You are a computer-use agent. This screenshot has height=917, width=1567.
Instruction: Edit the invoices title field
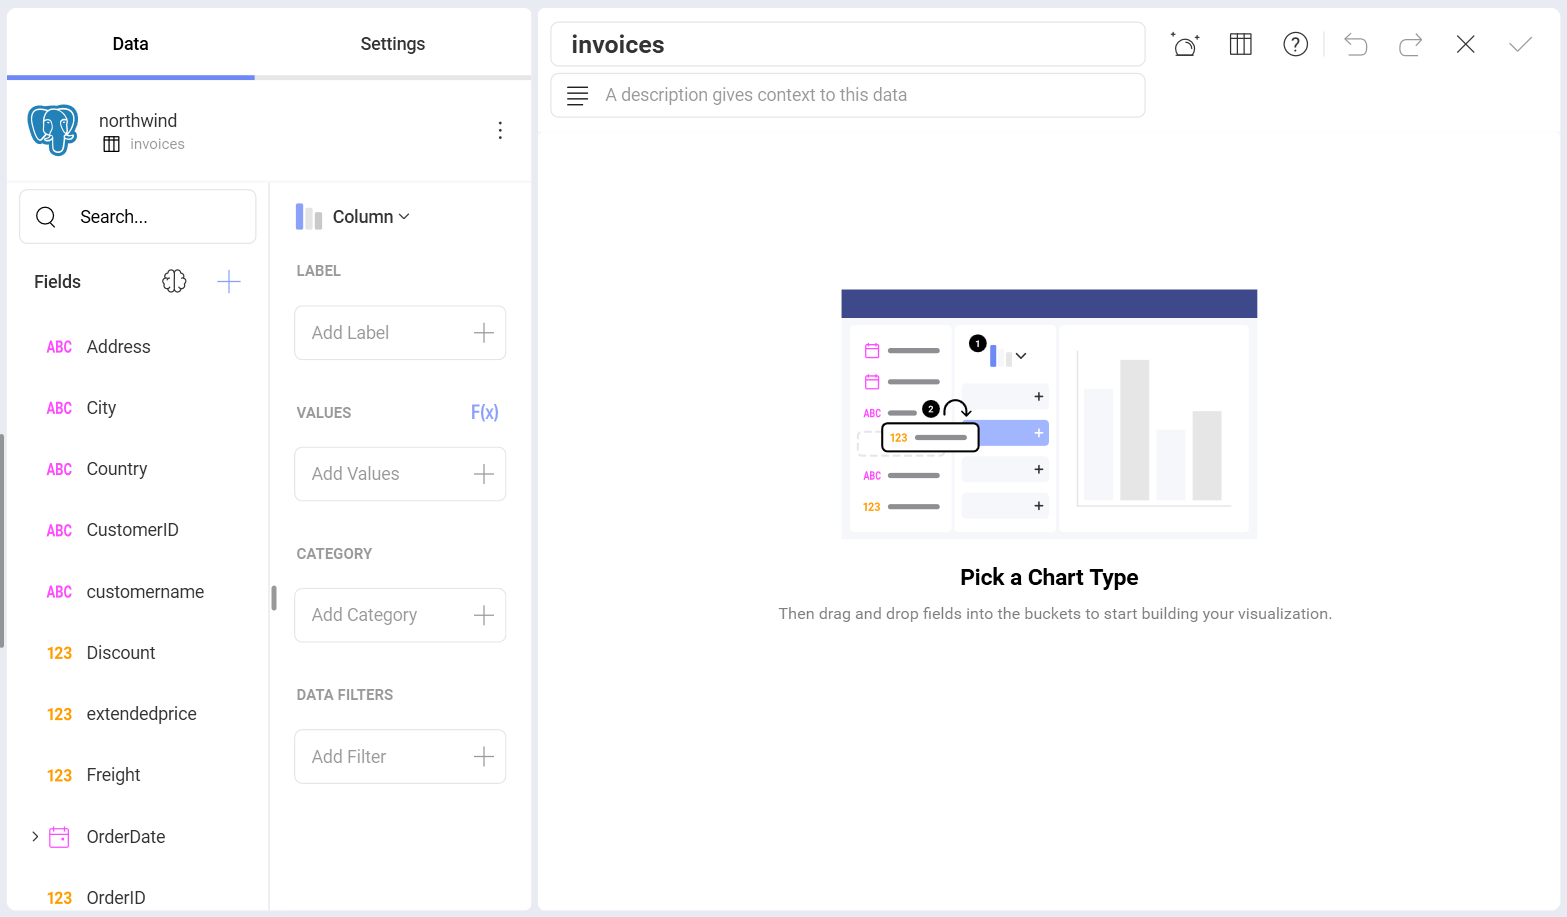pyautogui.click(x=848, y=44)
